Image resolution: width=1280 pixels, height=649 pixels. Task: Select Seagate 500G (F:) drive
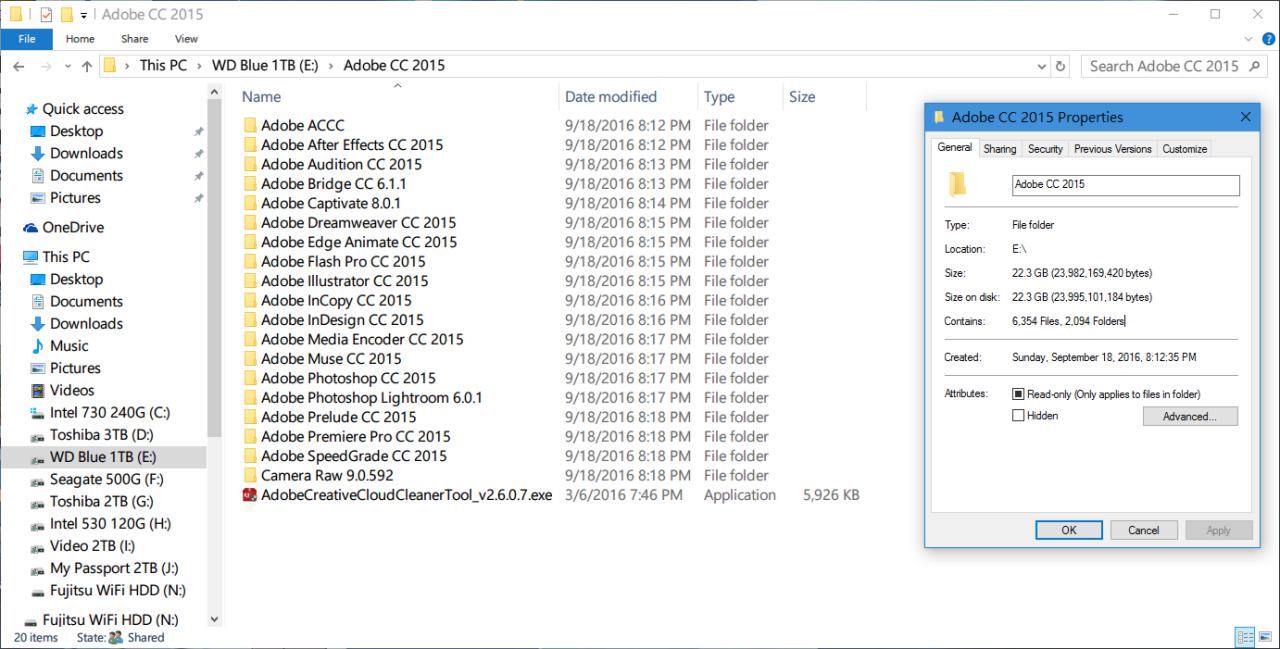[x=107, y=479]
